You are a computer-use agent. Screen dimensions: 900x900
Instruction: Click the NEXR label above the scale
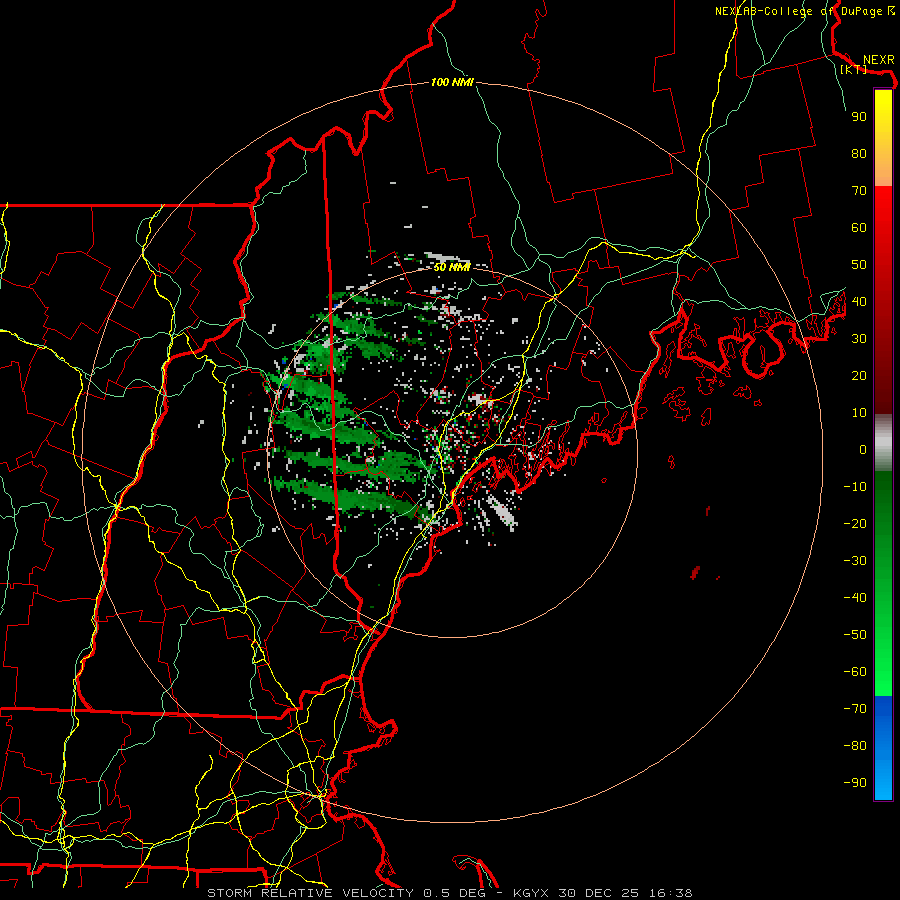(x=878, y=60)
